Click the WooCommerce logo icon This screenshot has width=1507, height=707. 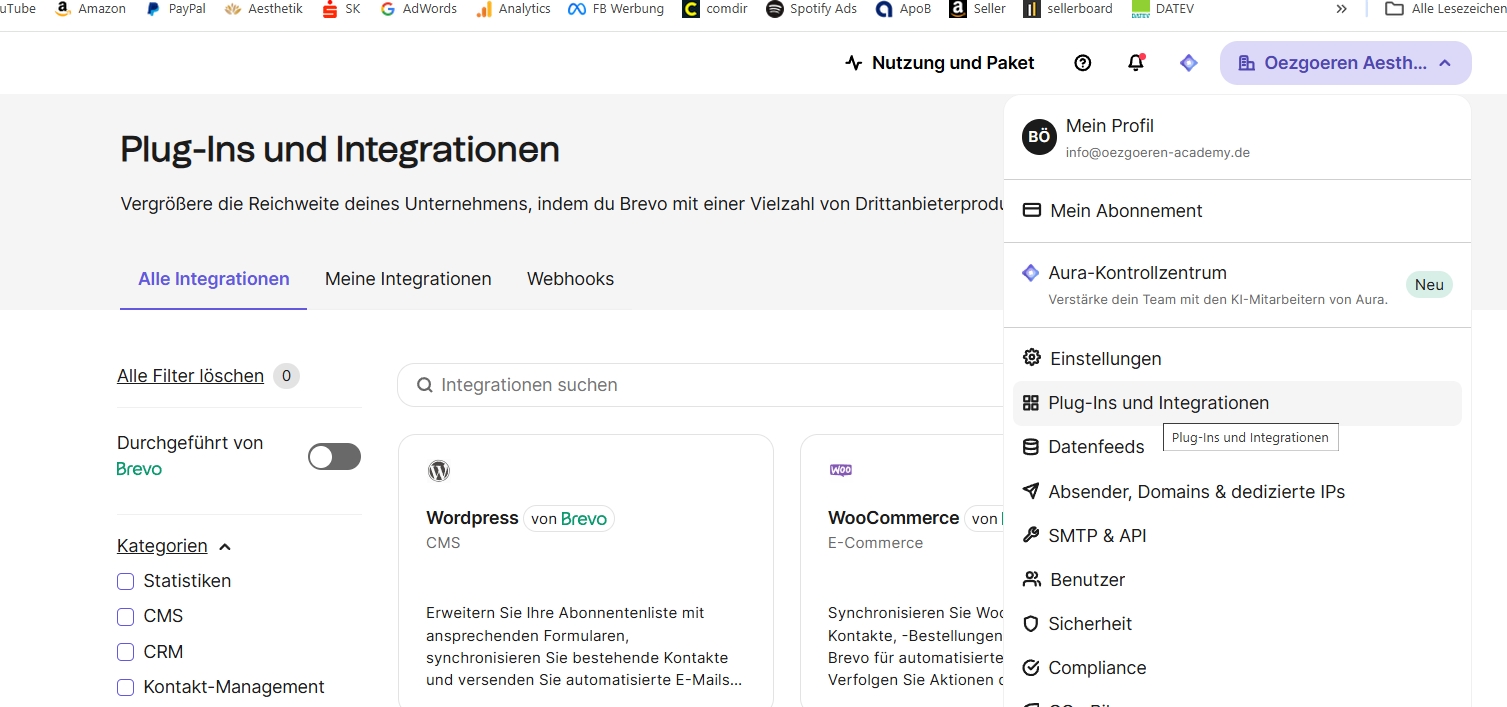(840, 470)
